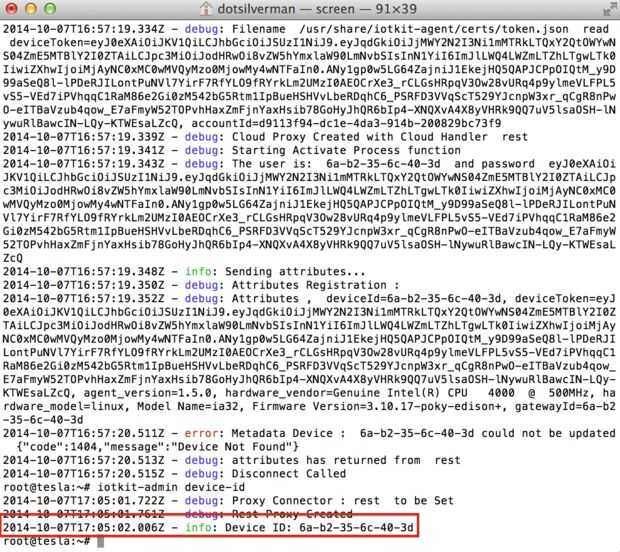
Task: Click the 'Cloud Proxy Created with Cloud Handler' line
Action: pos(380,137)
